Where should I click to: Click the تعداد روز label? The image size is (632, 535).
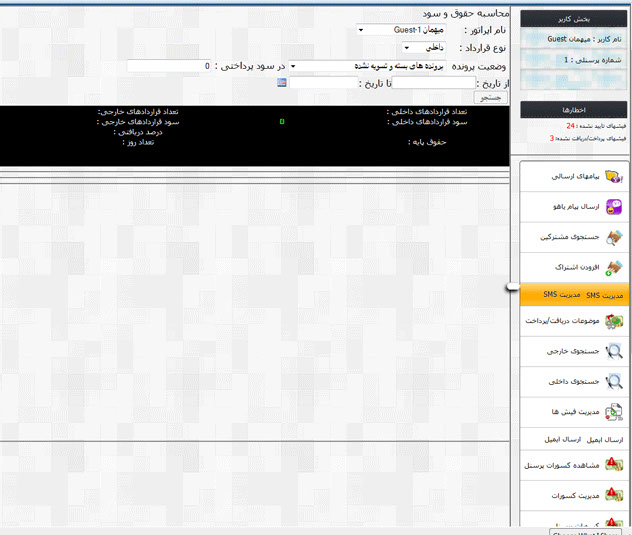pyautogui.click(x=138, y=142)
